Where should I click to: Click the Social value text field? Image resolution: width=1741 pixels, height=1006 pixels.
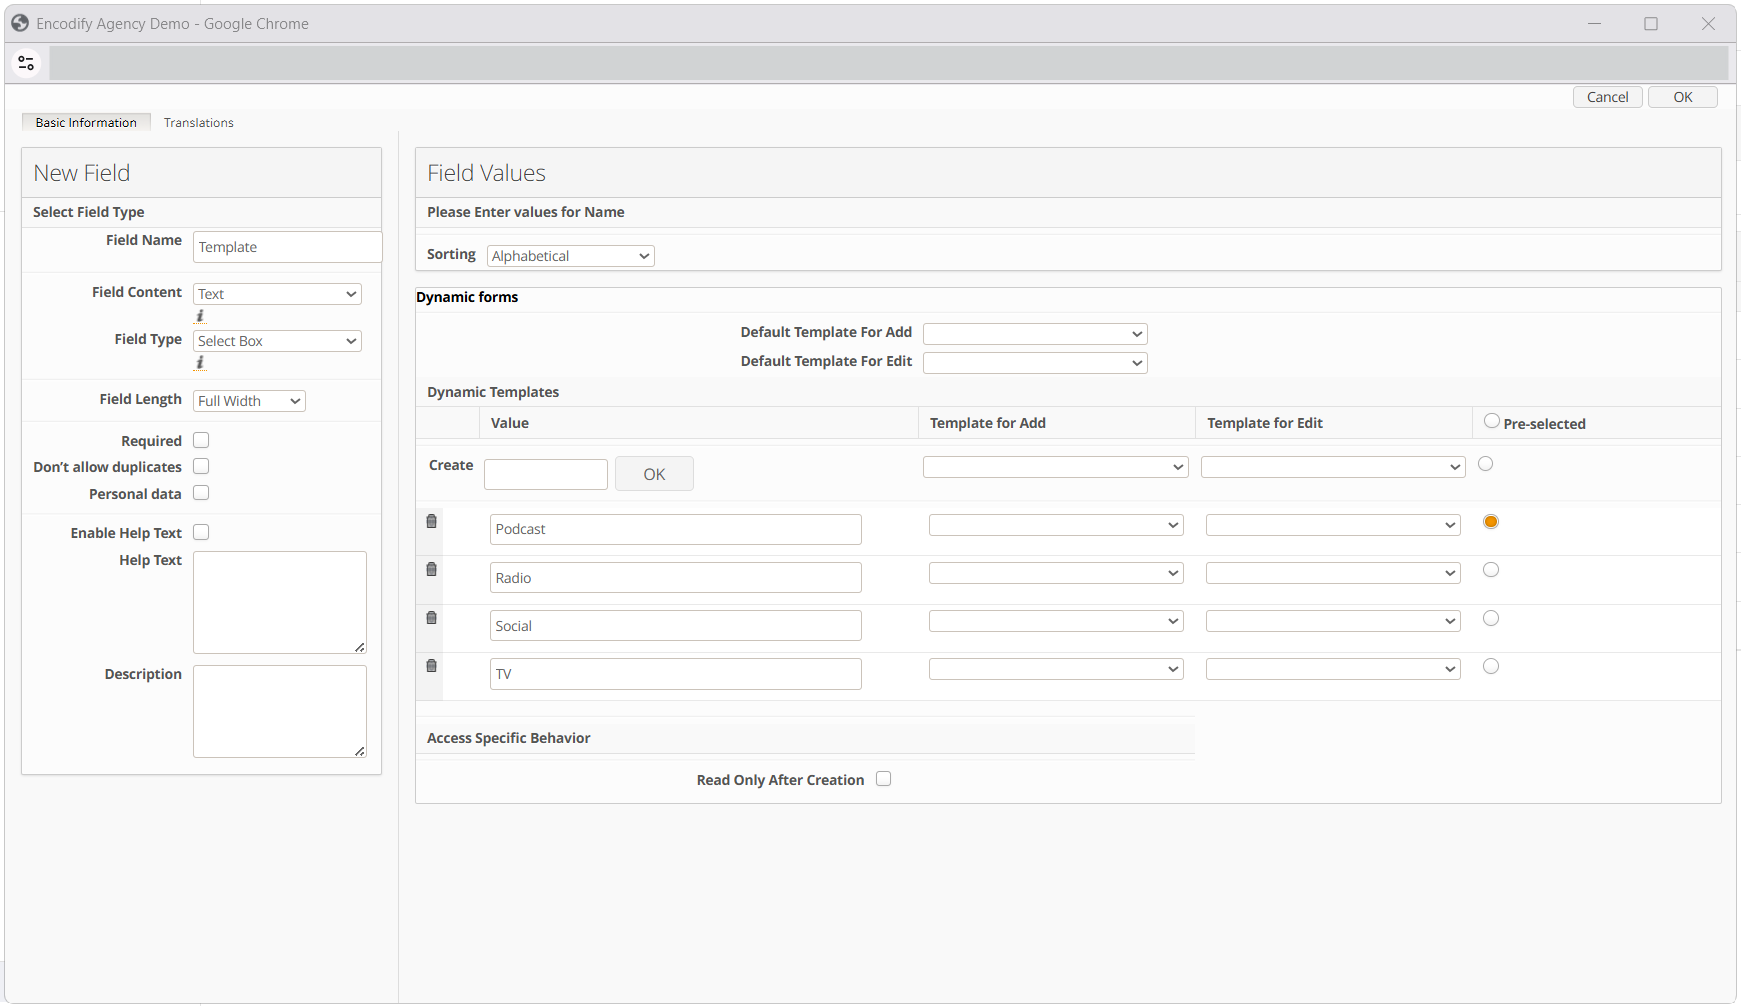pos(676,625)
